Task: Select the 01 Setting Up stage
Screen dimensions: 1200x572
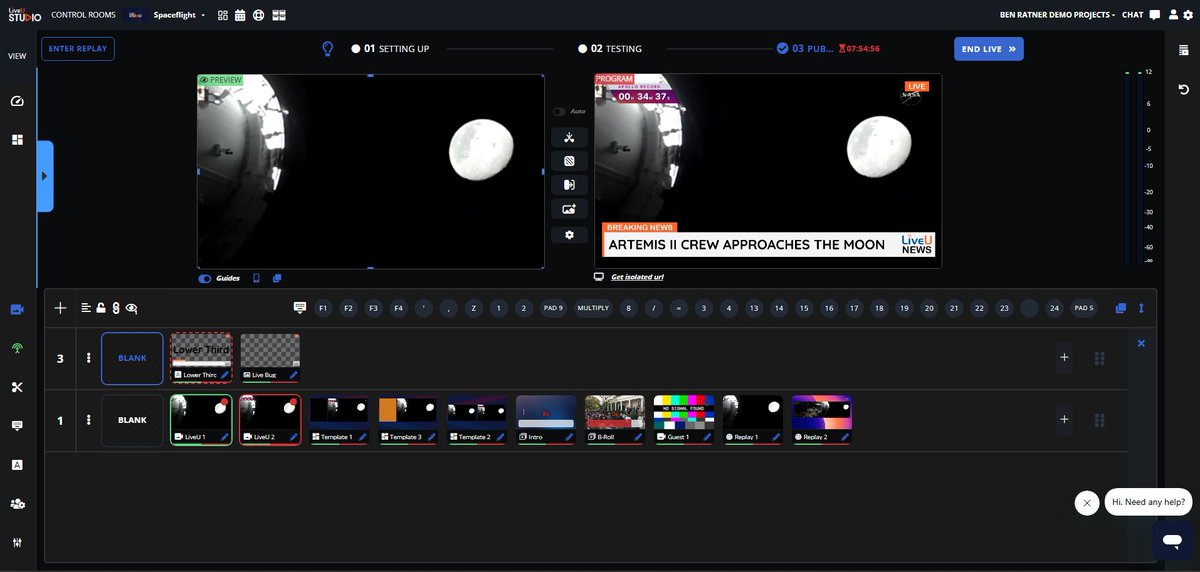Action: pos(390,48)
